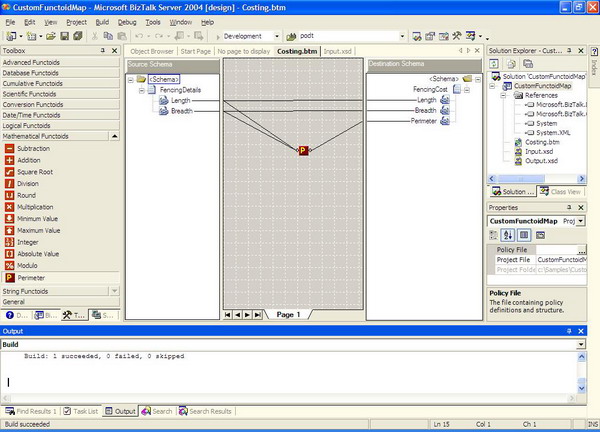
Task: Go to last map page
Action: pos(258,315)
